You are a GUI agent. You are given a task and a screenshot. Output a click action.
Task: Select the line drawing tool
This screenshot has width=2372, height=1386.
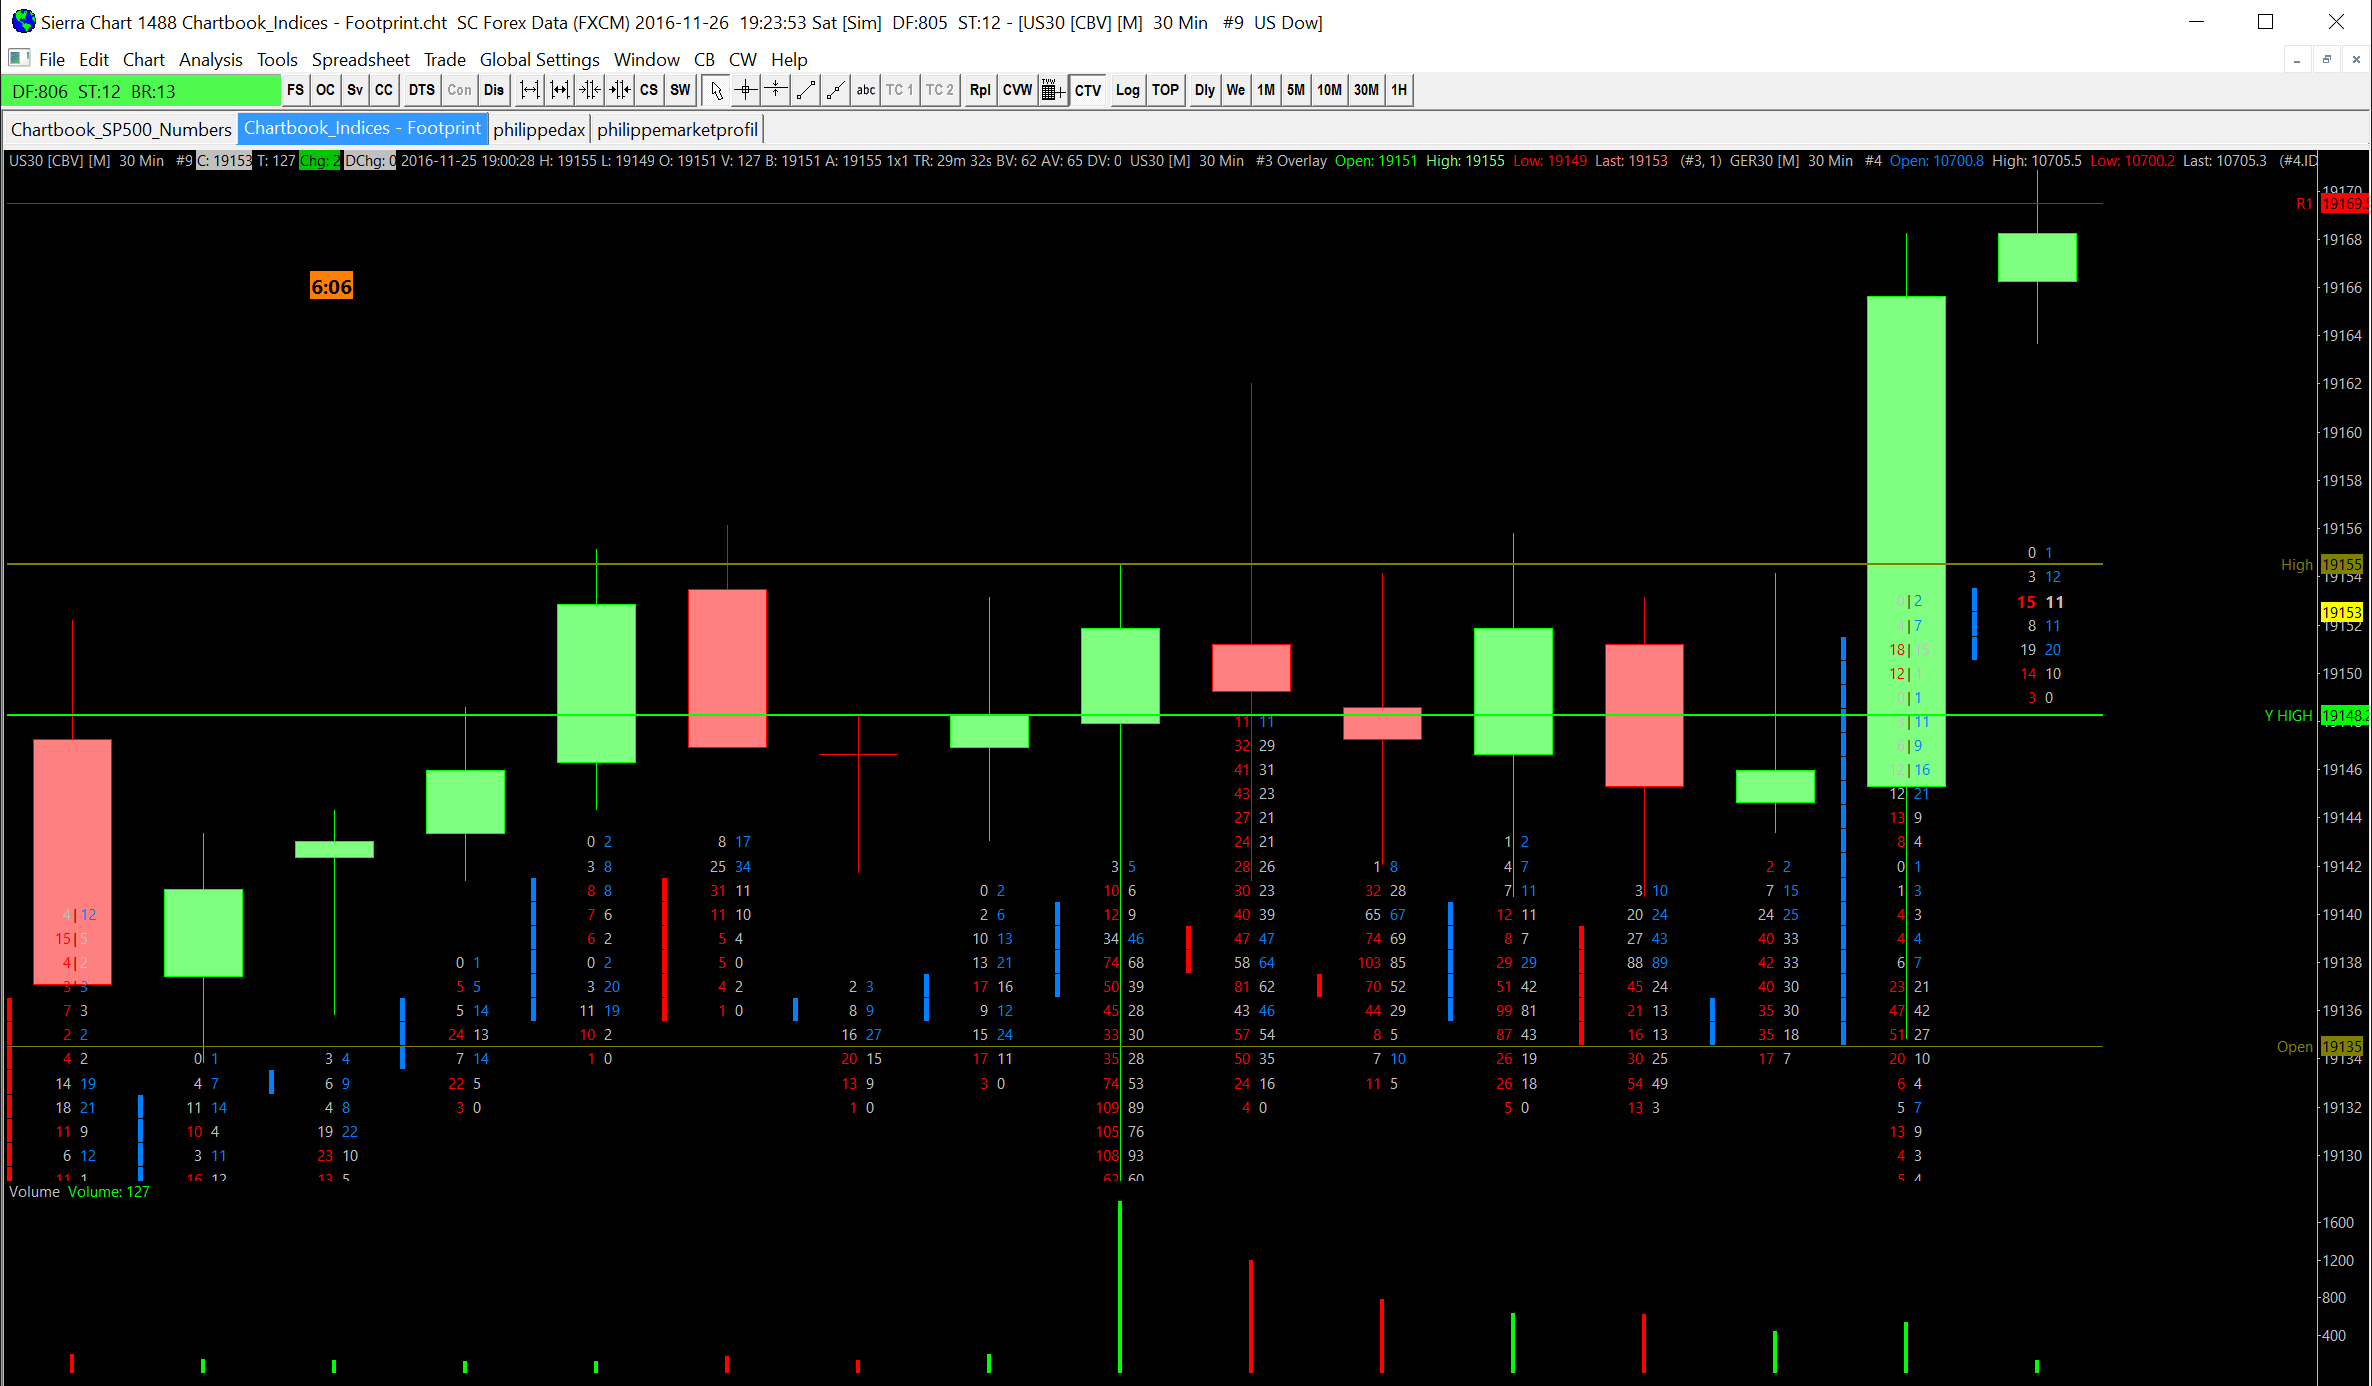pos(806,90)
